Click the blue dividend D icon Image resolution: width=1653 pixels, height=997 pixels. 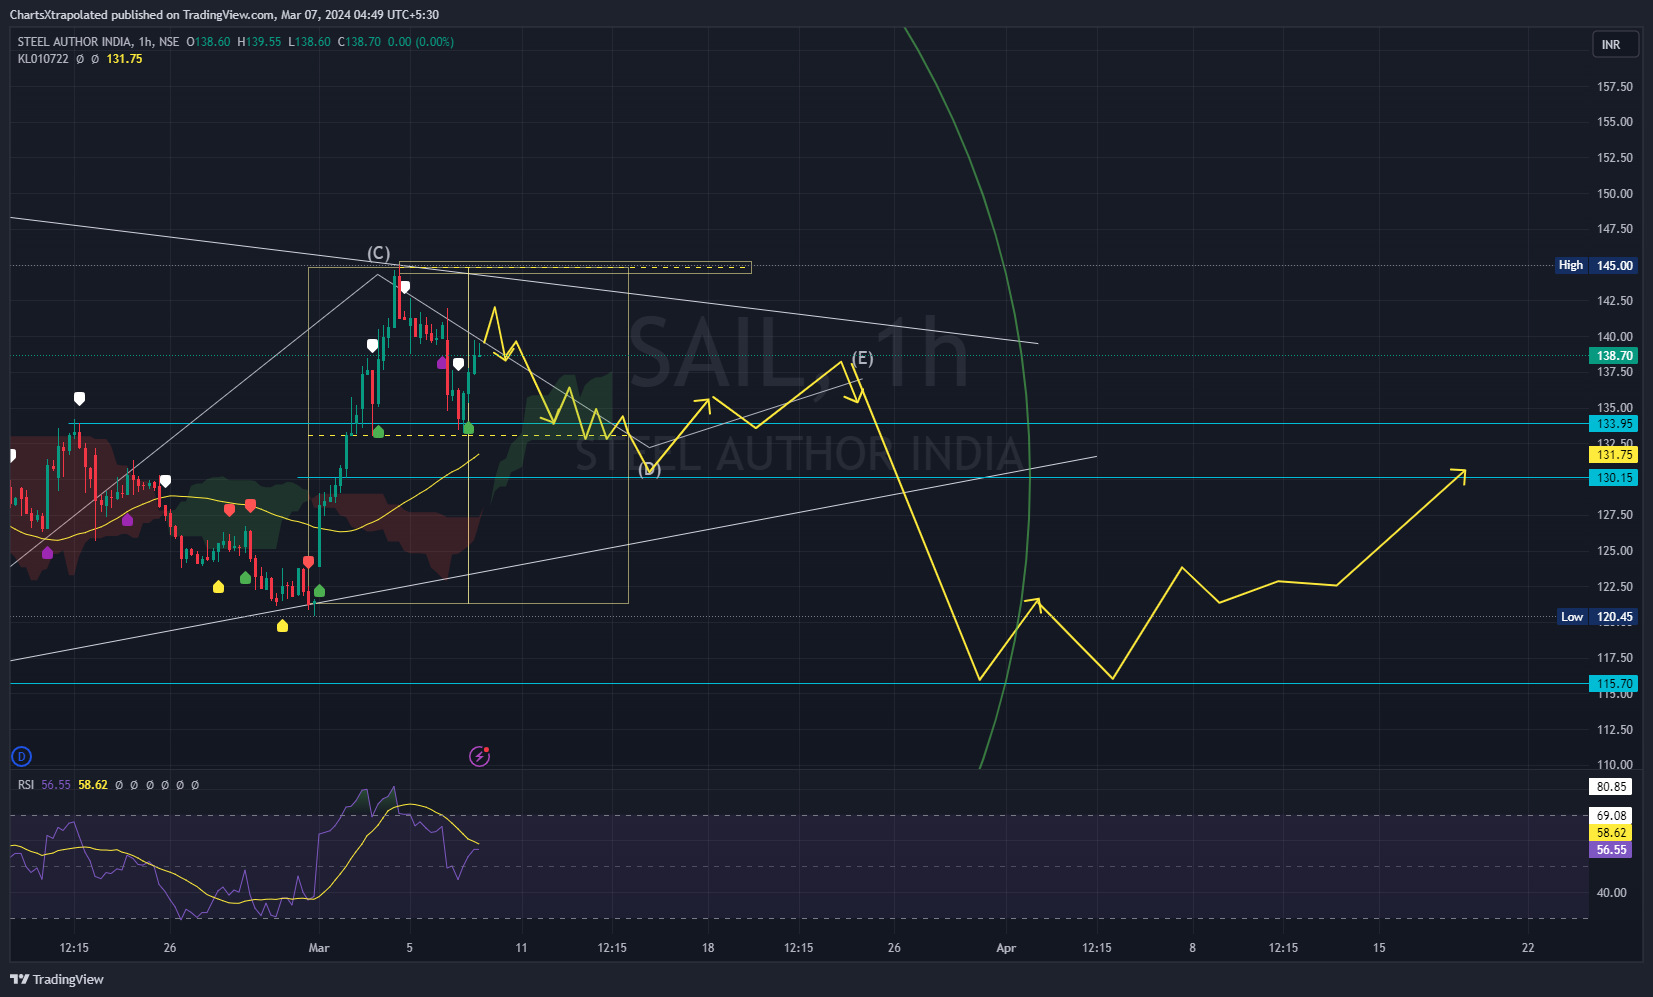pyautogui.click(x=21, y=757)
